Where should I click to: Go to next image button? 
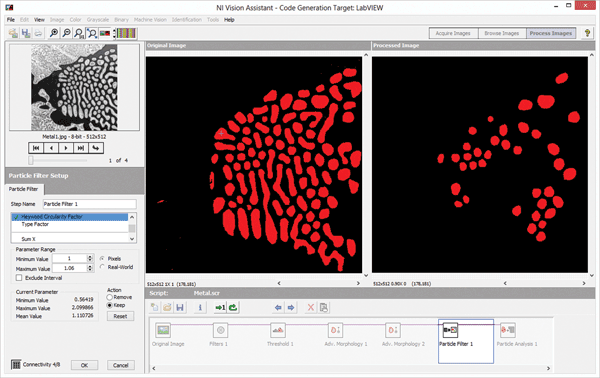[x=66, y=148]
